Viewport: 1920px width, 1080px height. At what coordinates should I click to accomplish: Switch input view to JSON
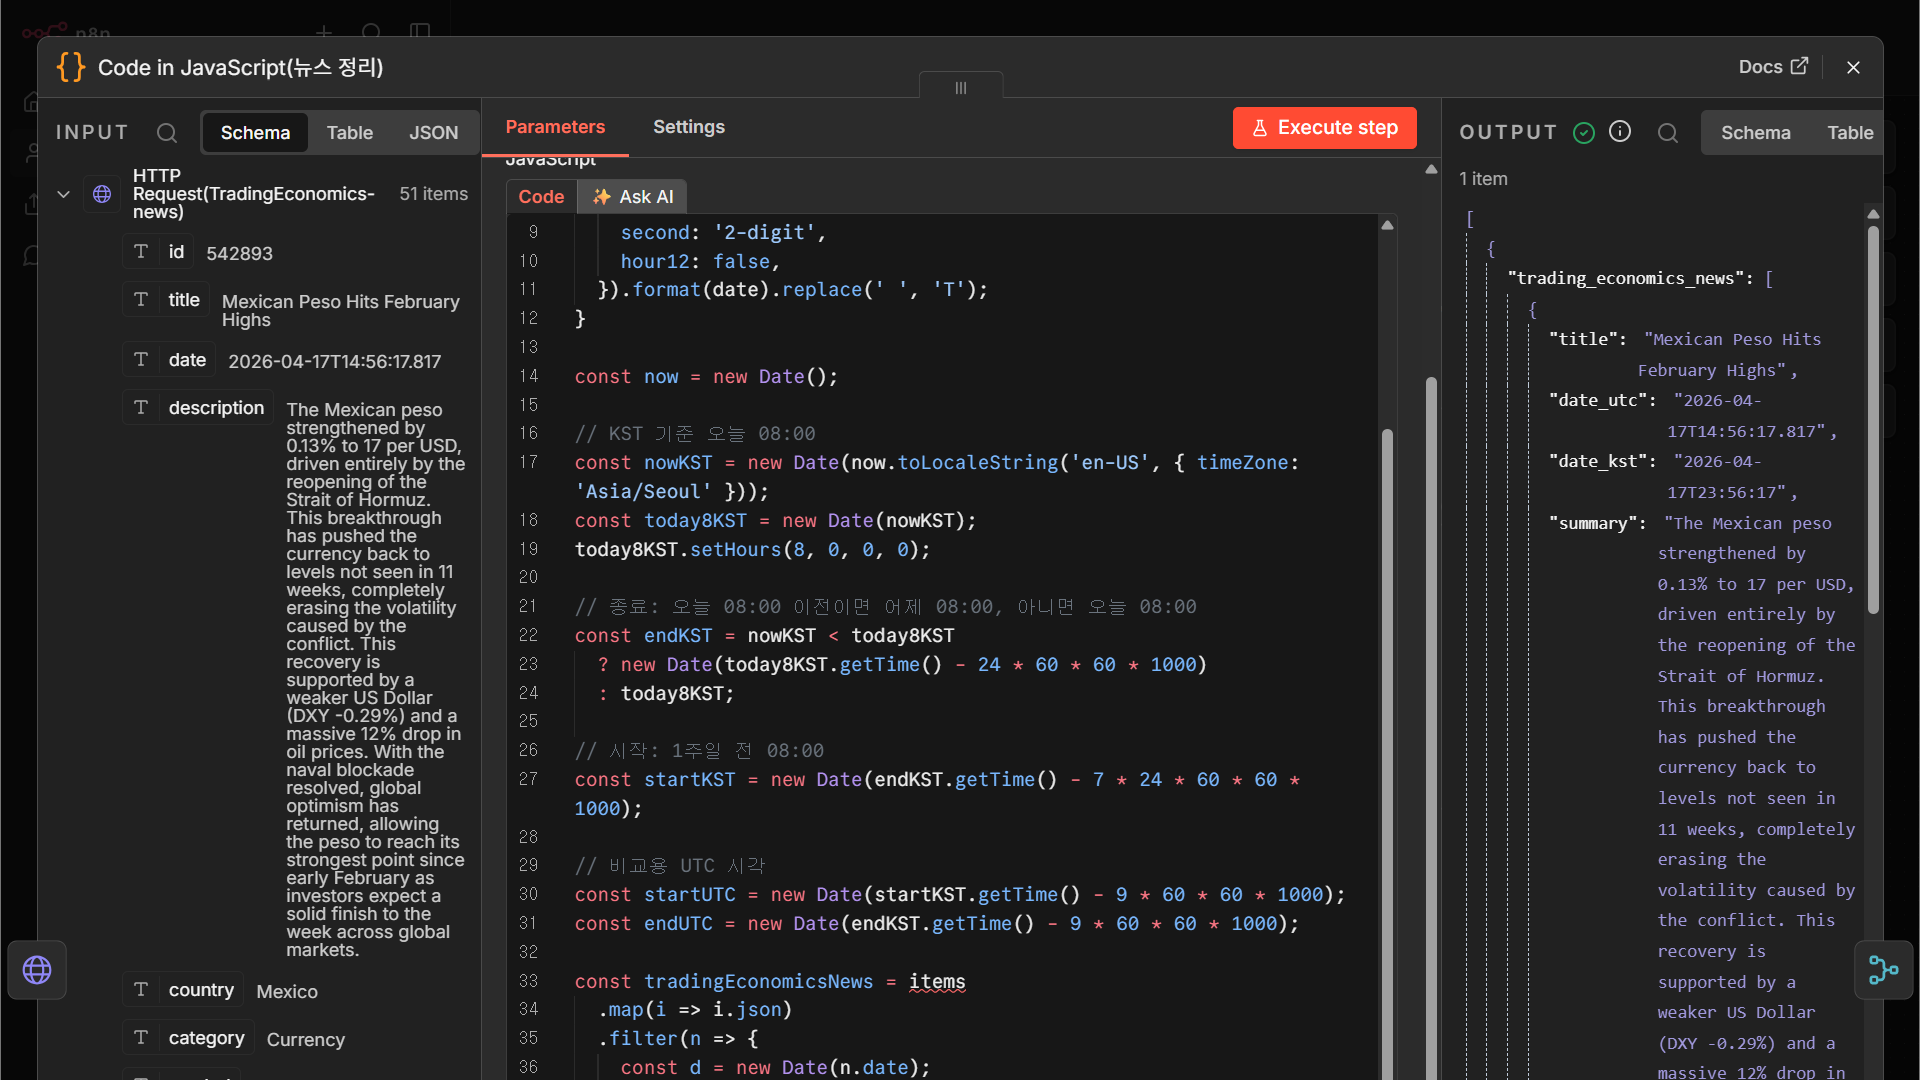coord(433,133)
